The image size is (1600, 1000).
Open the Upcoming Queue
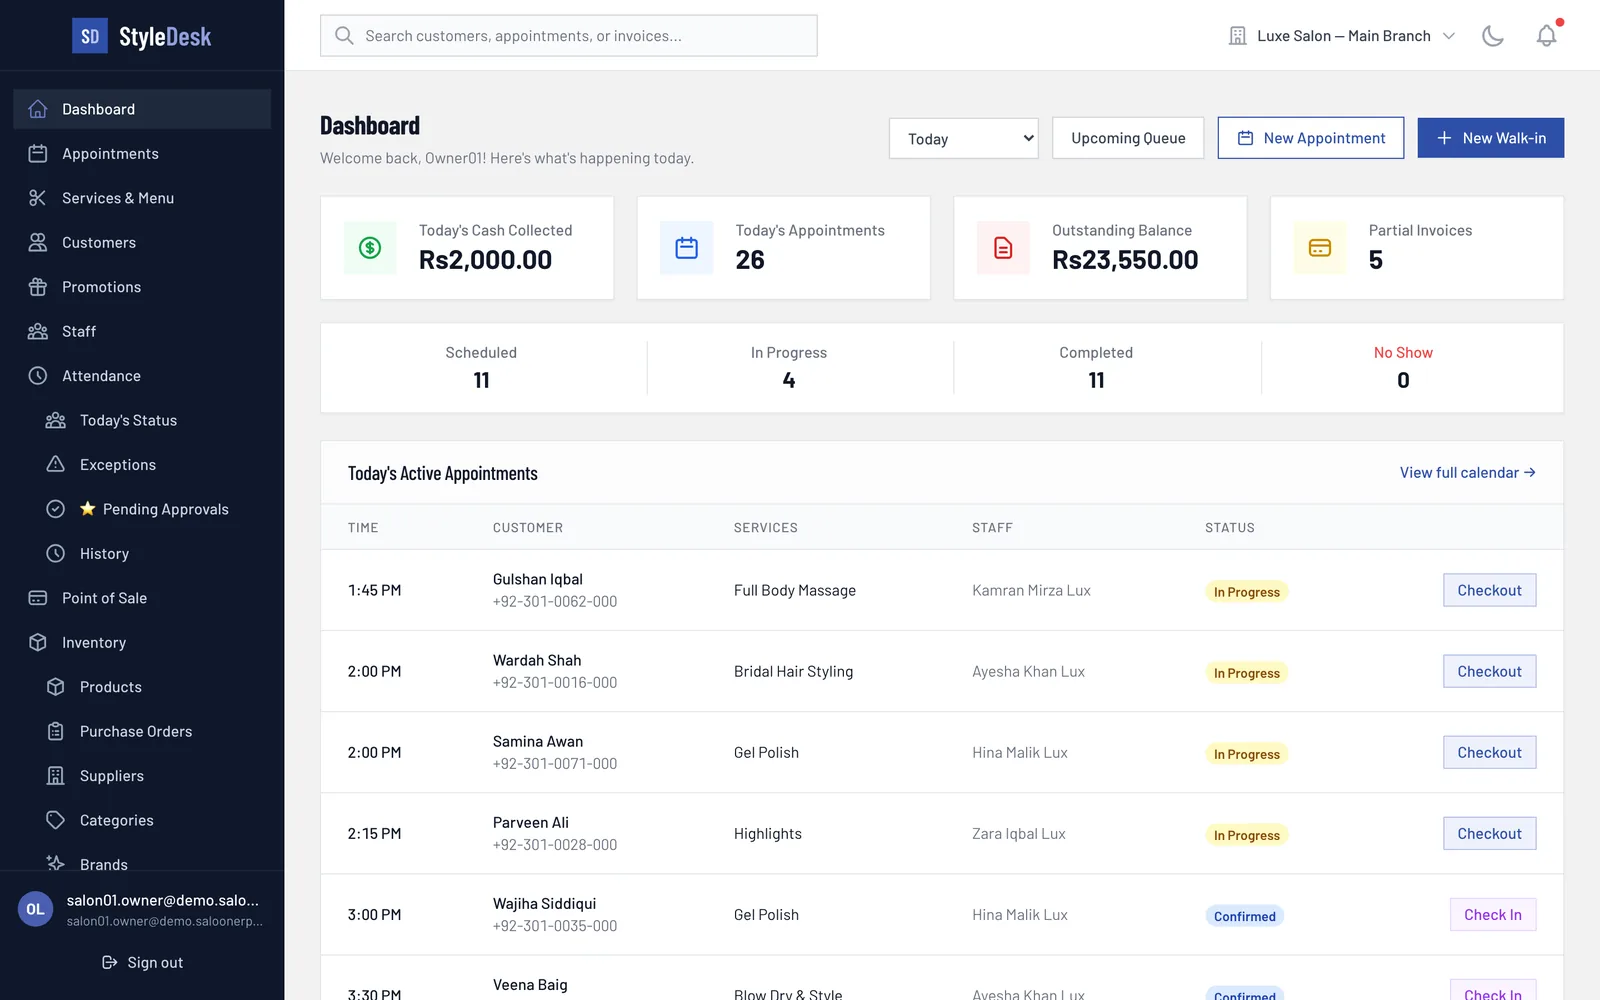click(x=1128, y=138)
